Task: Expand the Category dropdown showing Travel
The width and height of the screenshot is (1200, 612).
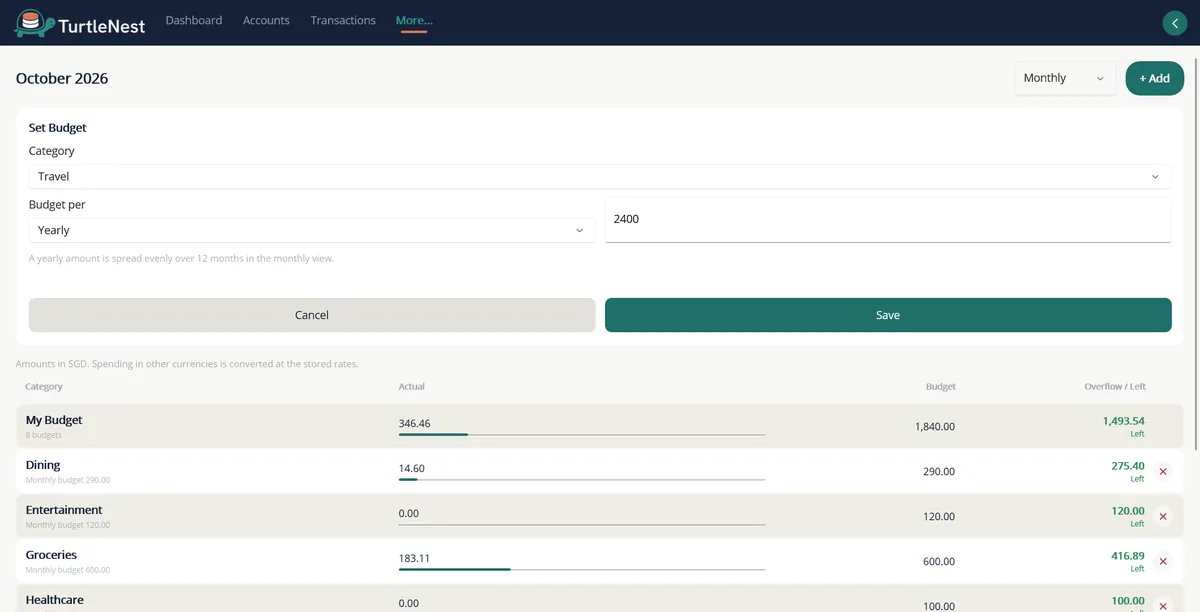Action: 600,176
